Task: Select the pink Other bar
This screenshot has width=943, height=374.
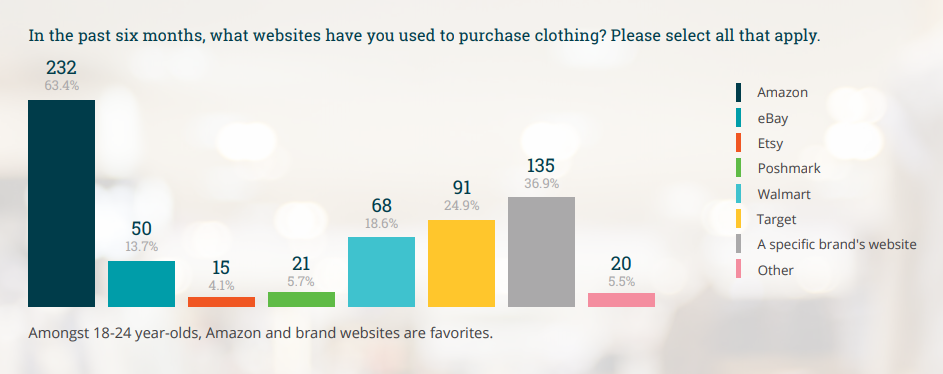Action: (x=621, y=300)
